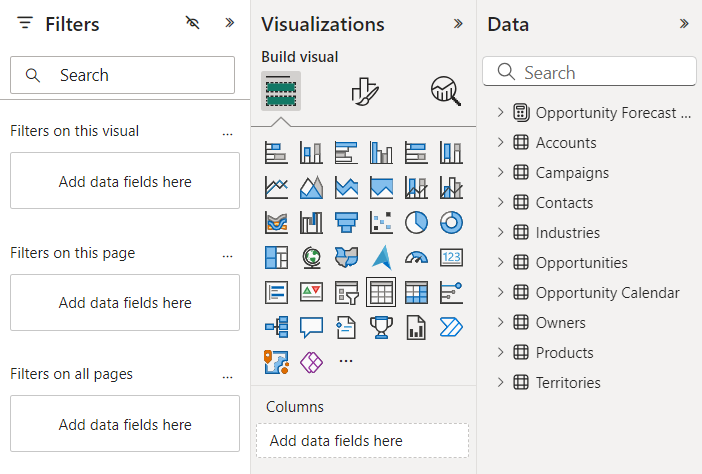Click the Data pane search box

click(x=589, y=72)
